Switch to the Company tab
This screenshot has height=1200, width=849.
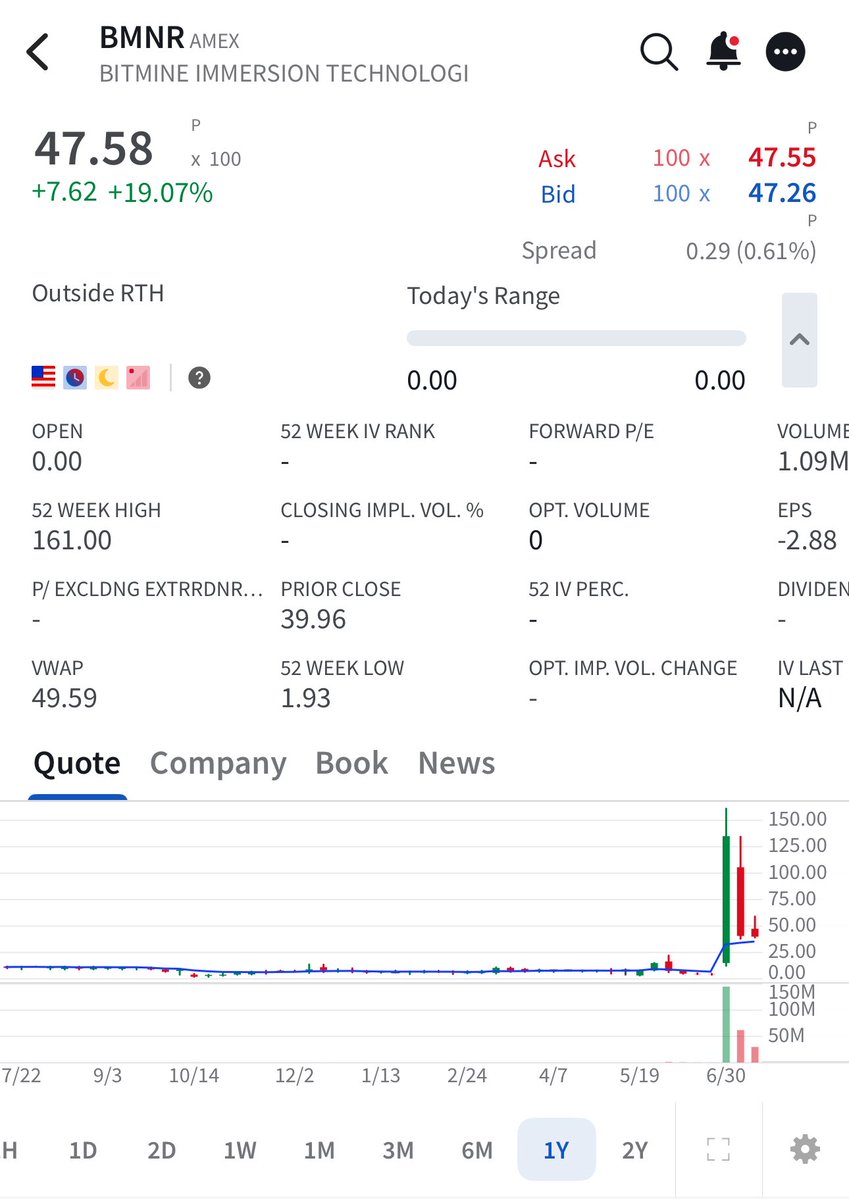218,764
